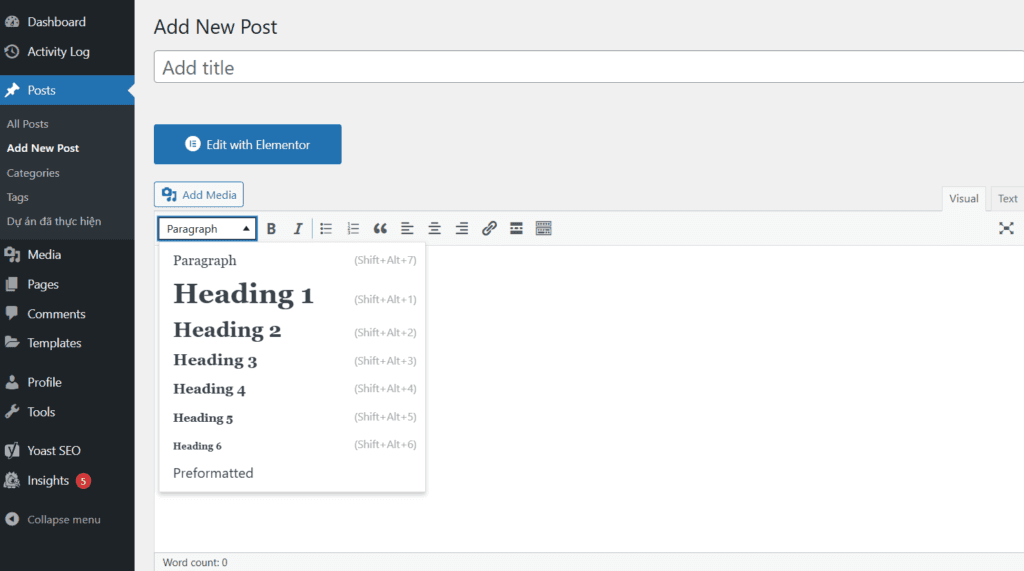
Task: Align text left
Action: [x=407, y=229]
